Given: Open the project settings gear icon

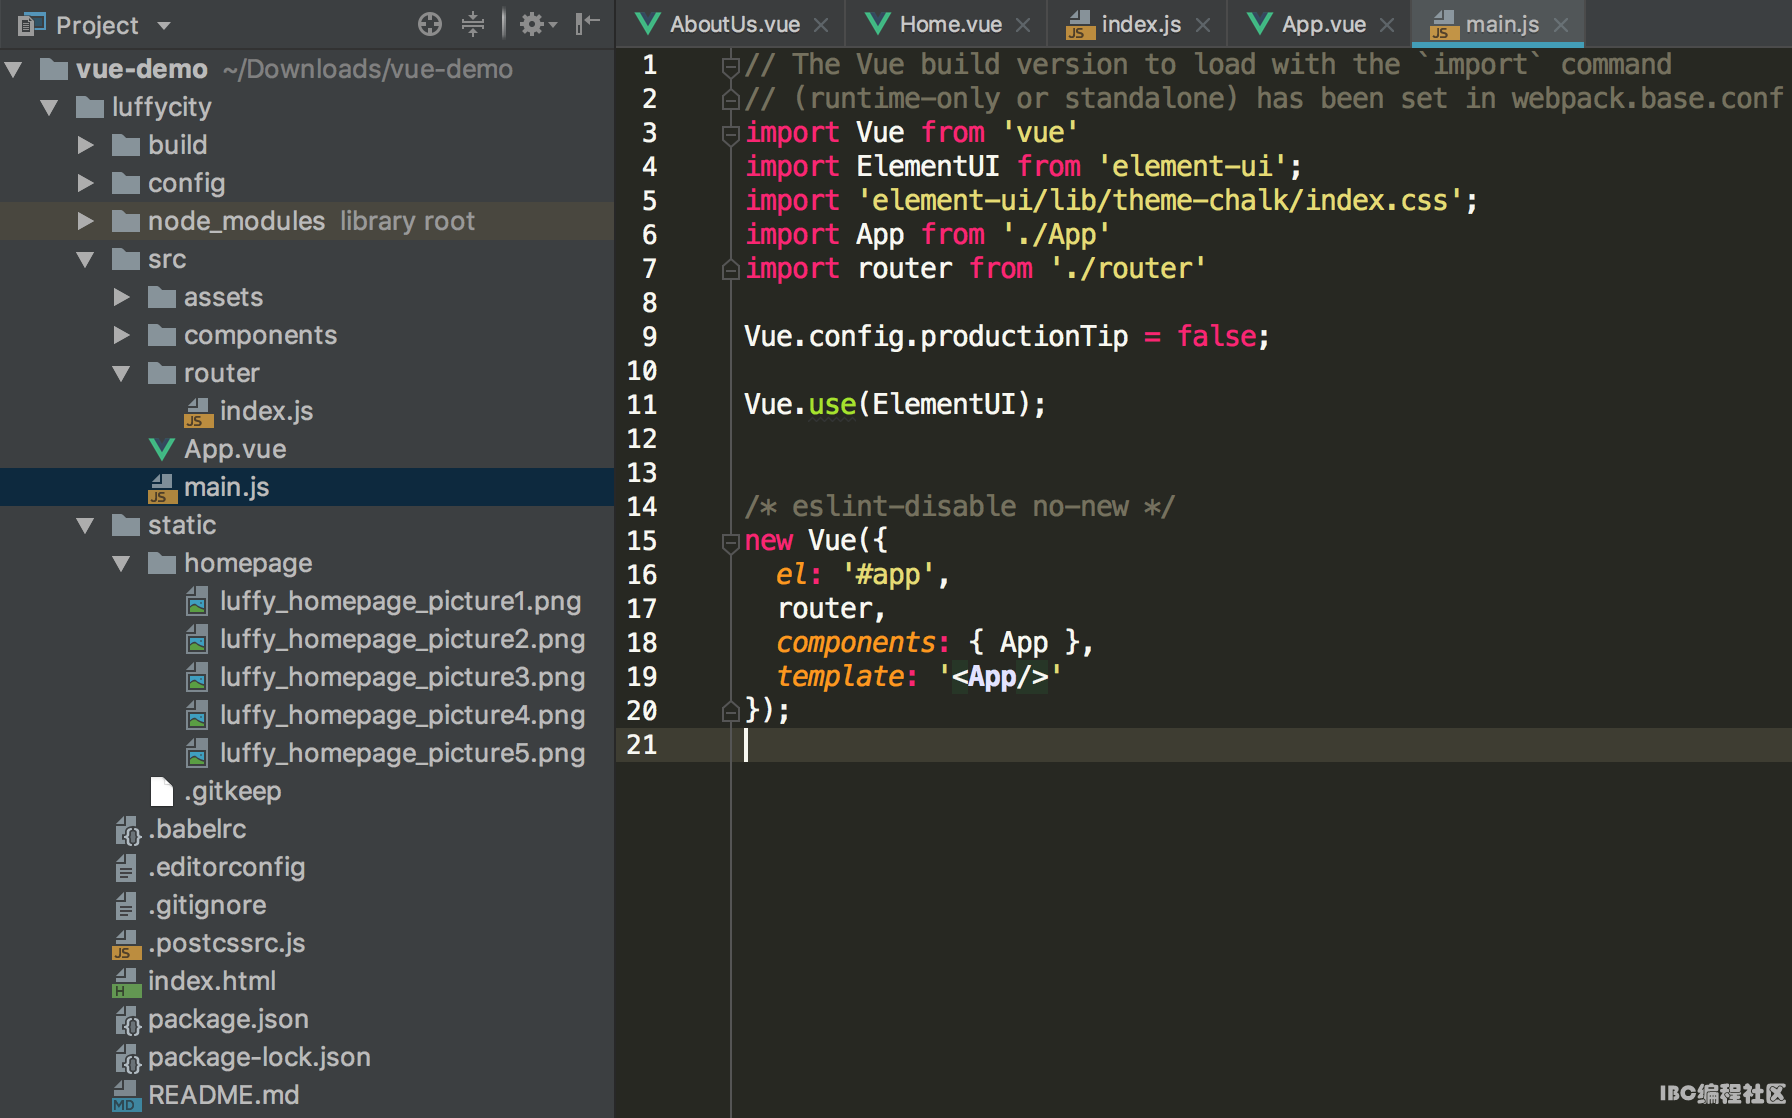Looking at the screenshot, I should (x=538, y=24).
